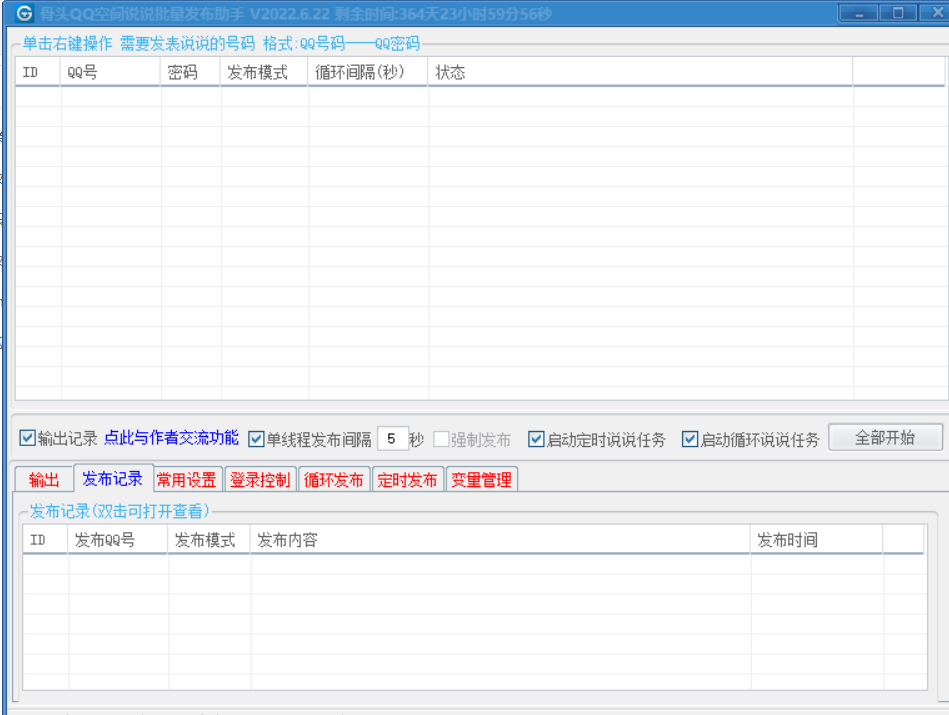Screen dimensions: 949x715
Task: Toggle 启动循环说说任务 checkbox
Action: (x=690, y=439)
